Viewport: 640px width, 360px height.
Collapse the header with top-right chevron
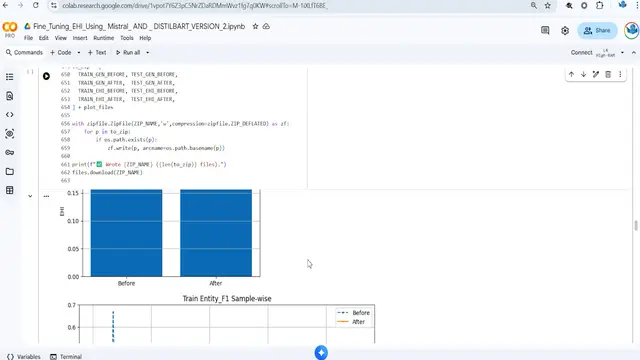tap(633, 53)
